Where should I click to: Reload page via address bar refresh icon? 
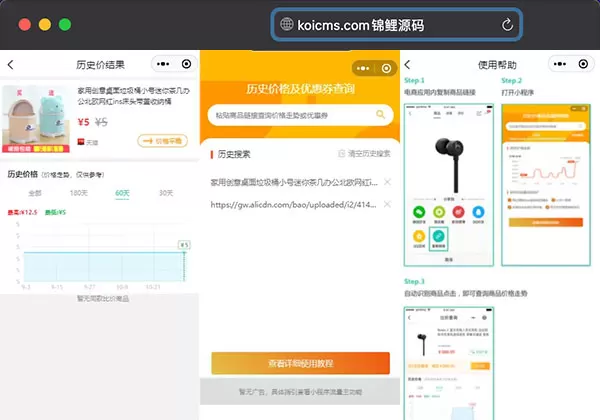[507, 25]
